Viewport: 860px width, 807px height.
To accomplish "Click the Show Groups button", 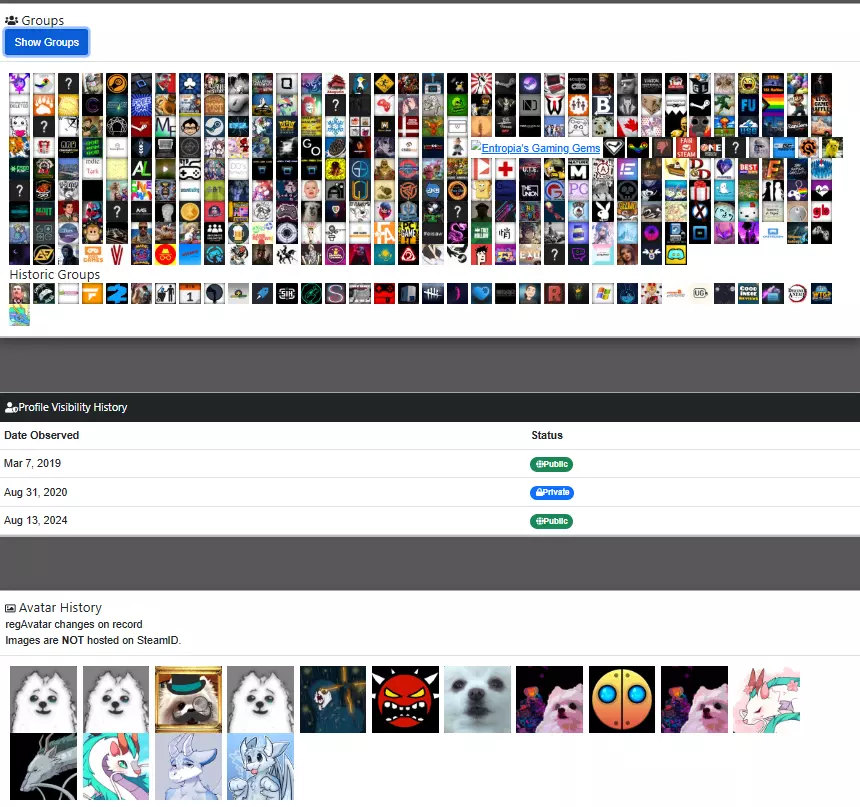I will tap(47, 42).
